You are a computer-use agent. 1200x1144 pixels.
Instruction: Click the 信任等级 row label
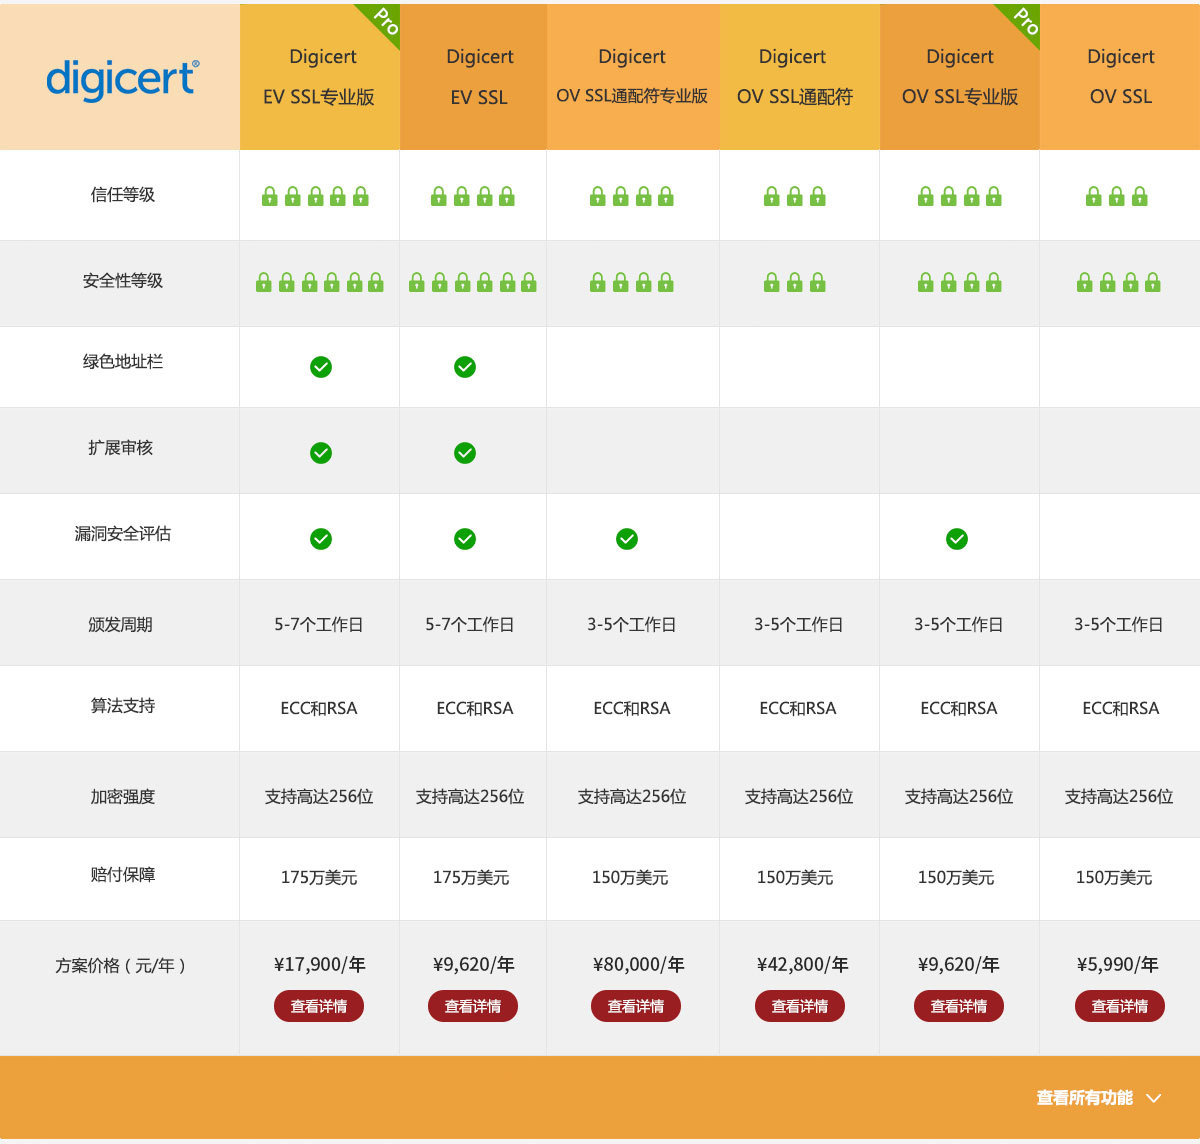point(123,195)
